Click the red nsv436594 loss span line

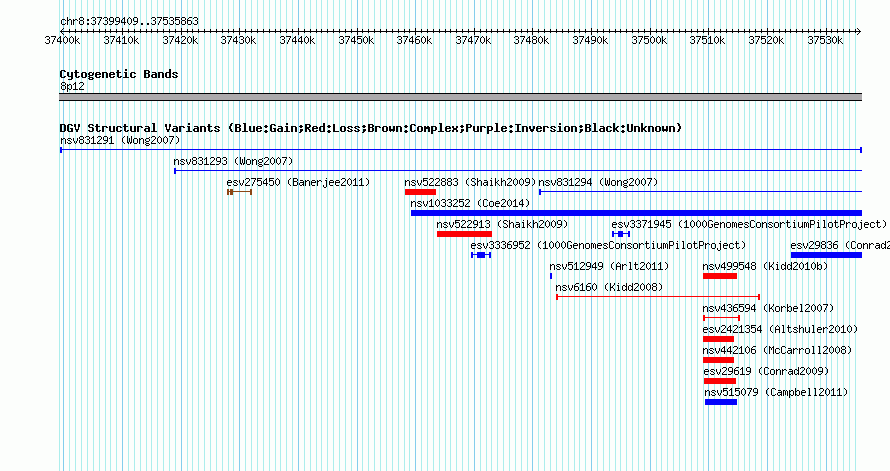click(x=721, y=318)
